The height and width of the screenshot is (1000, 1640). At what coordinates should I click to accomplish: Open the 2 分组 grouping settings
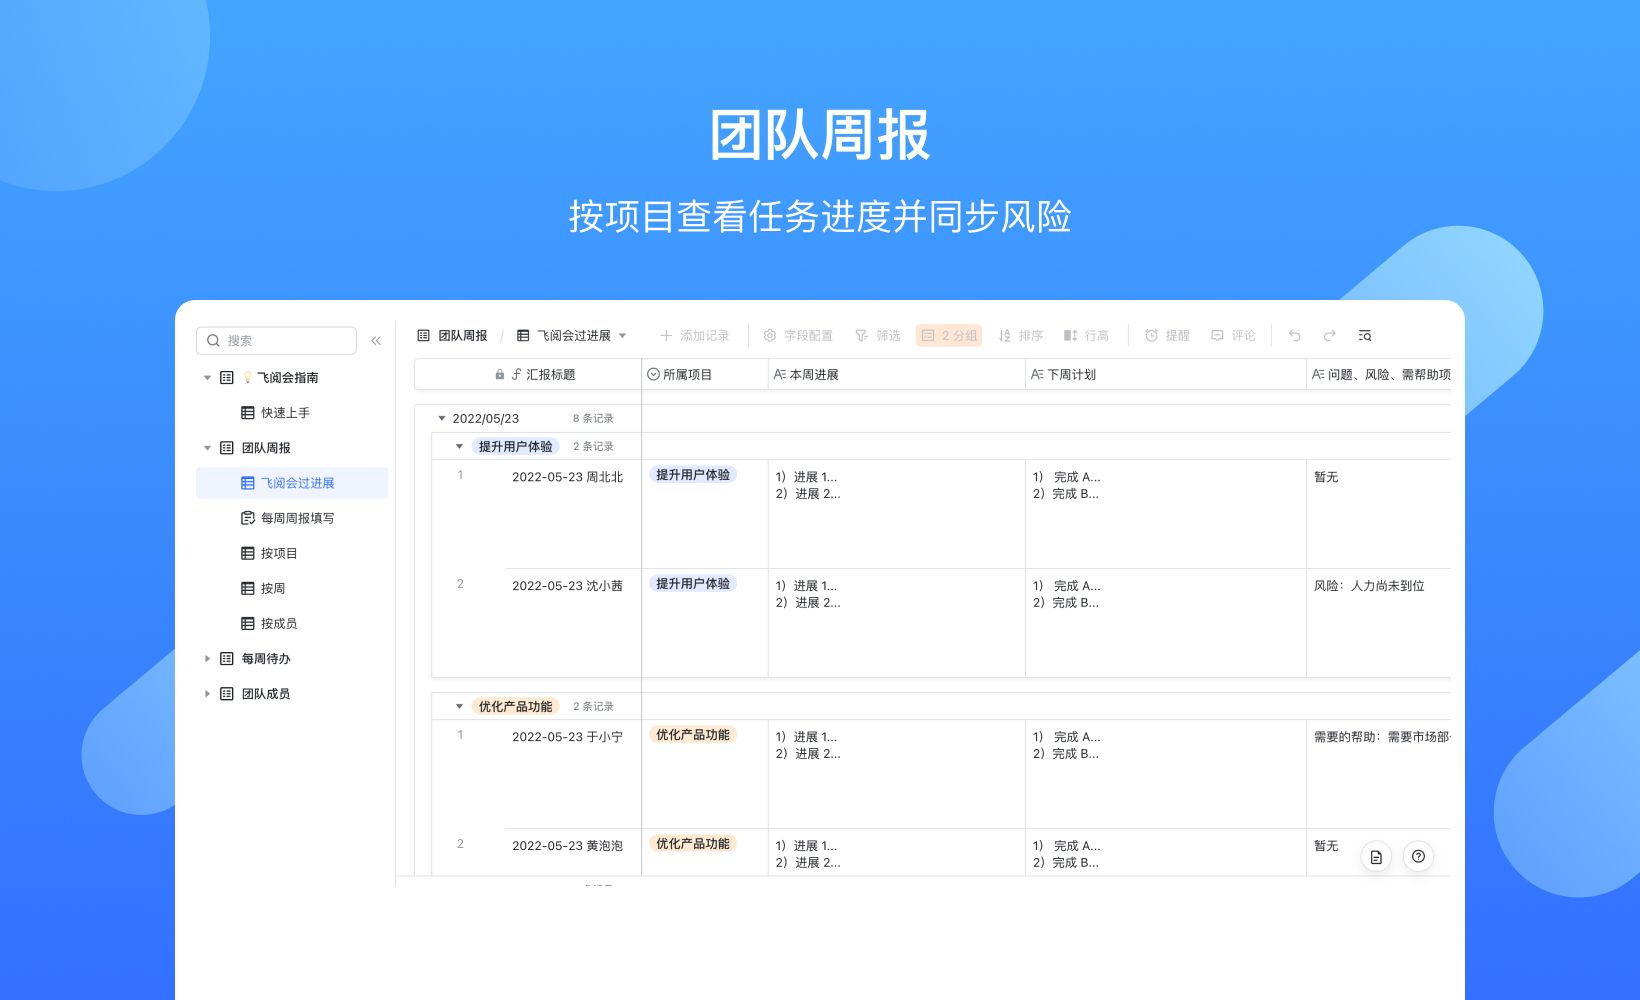click(949, 336)
